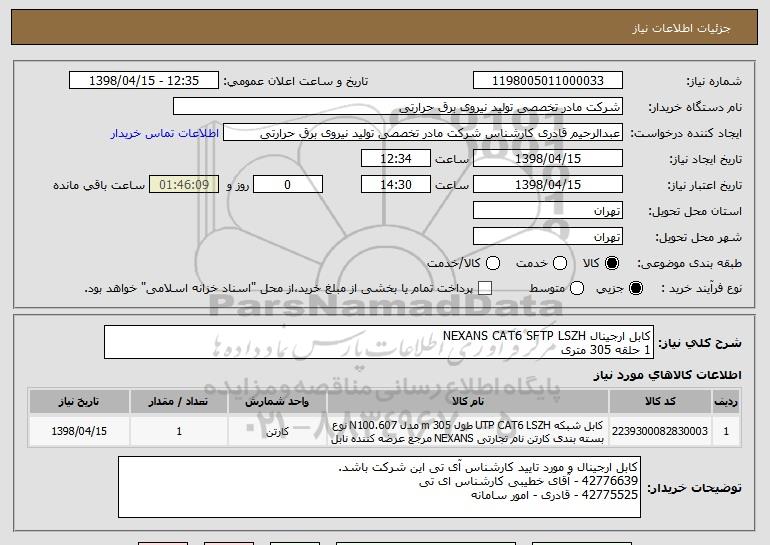
Task: Click the general description box NEXANS CAT6
Action: [x=379, y=342]
